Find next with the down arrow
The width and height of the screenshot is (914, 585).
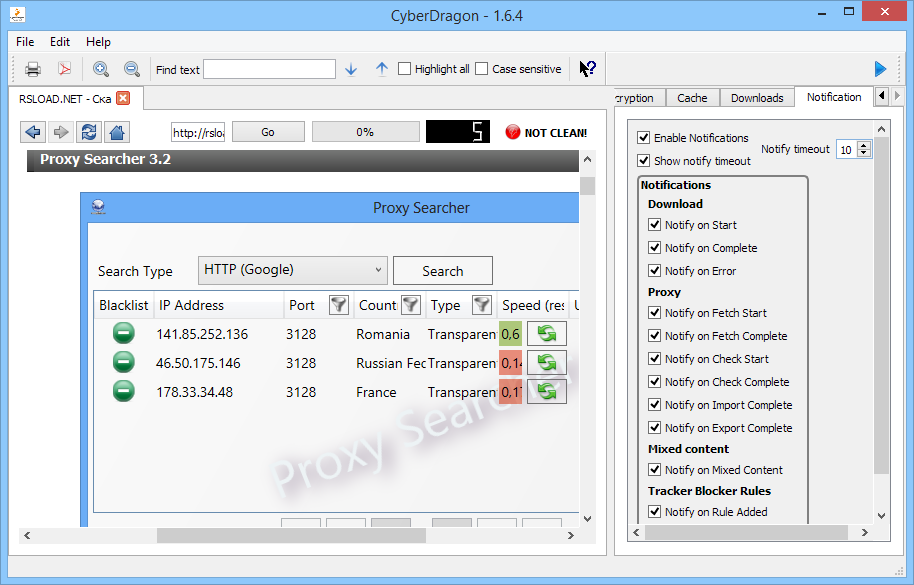(x=351, y=69)
